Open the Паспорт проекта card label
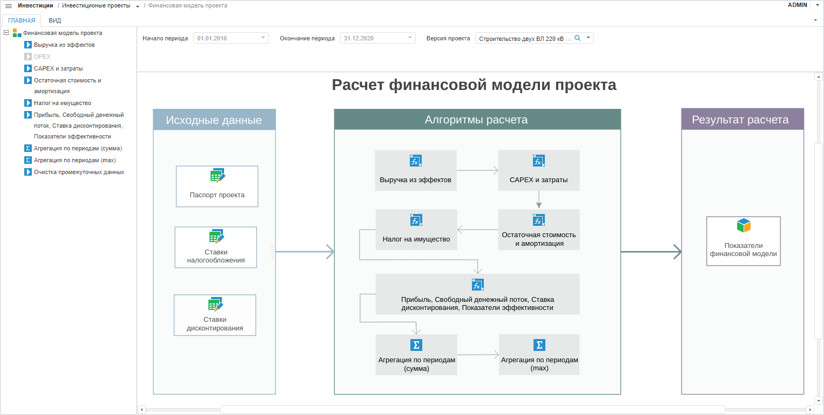This screenshot has width=824, height=415. click(217, 194)
